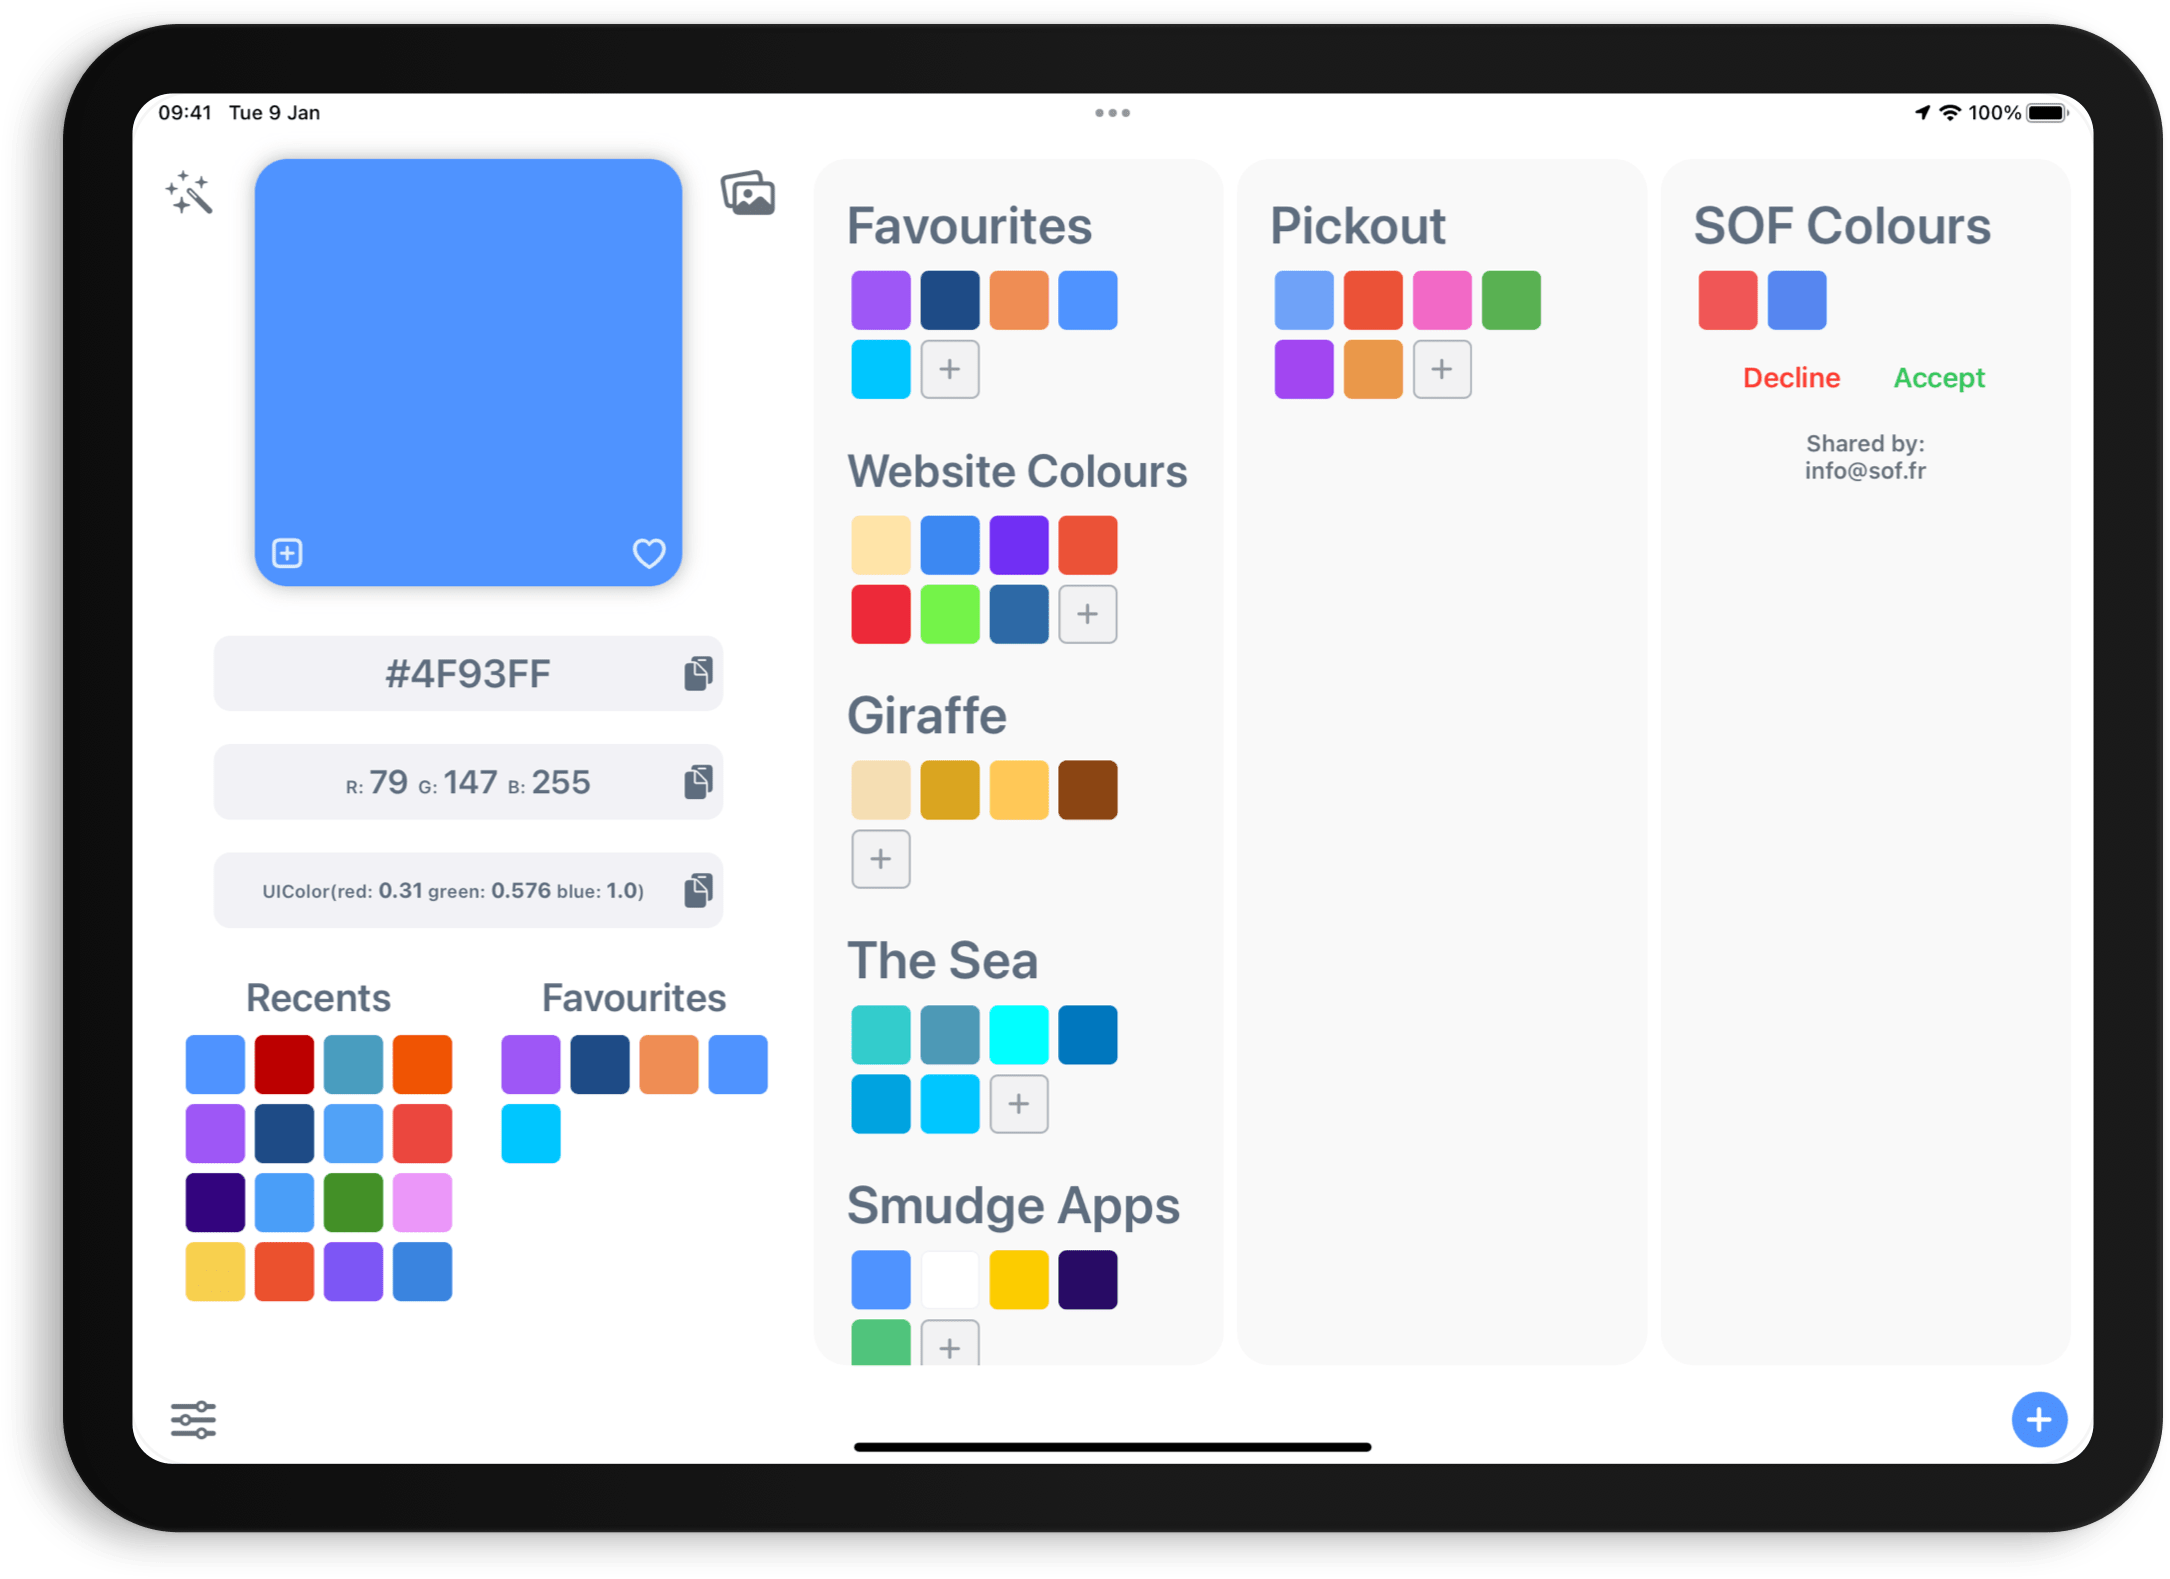Open the Website Colours palette title
The image size is (2170, 1579).
pyautogui.click(x=1016, y=471)
